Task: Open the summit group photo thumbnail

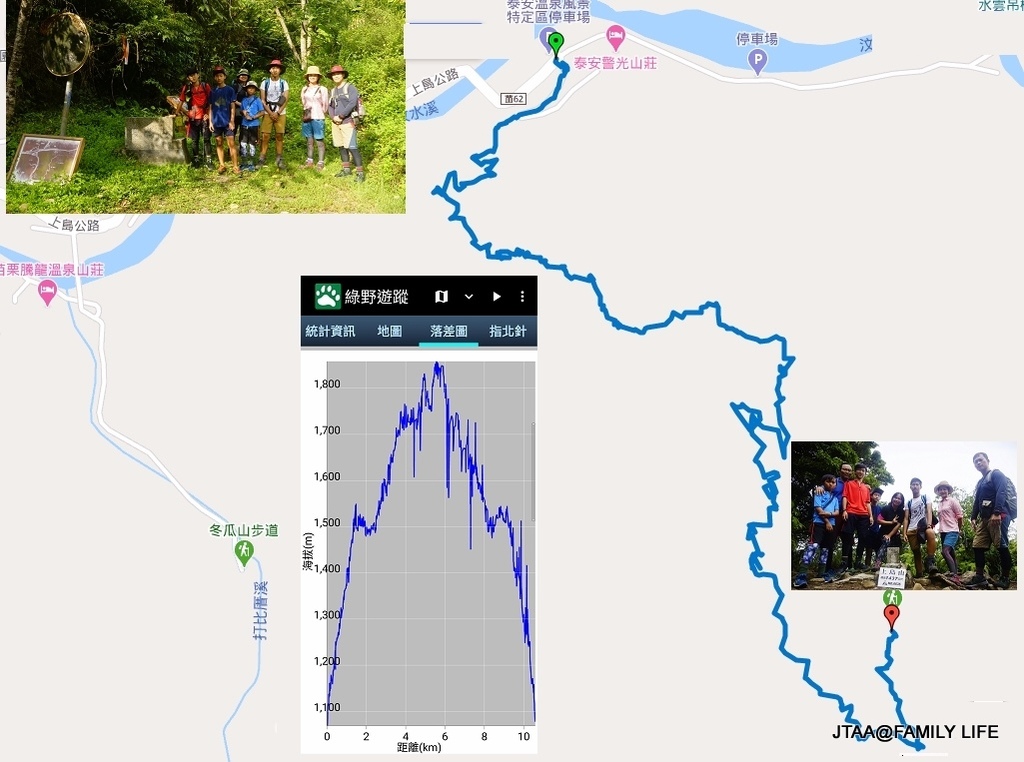Action: 904,516
